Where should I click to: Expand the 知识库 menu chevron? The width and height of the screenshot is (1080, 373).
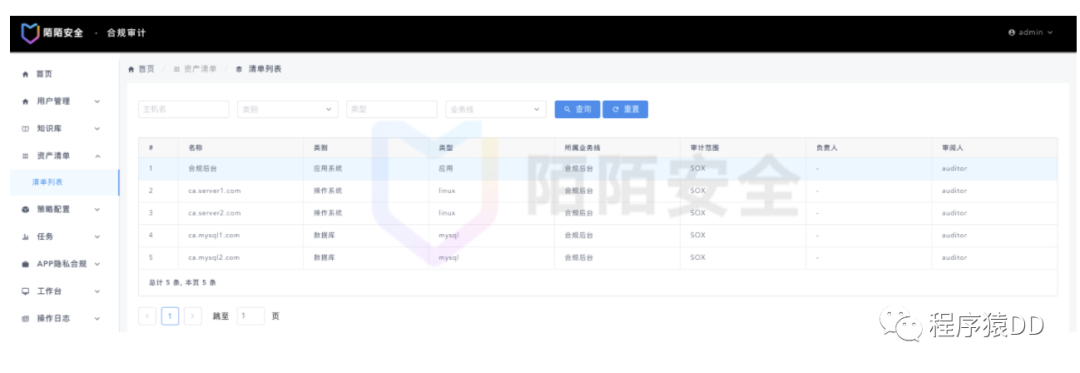tap(97, 129)
